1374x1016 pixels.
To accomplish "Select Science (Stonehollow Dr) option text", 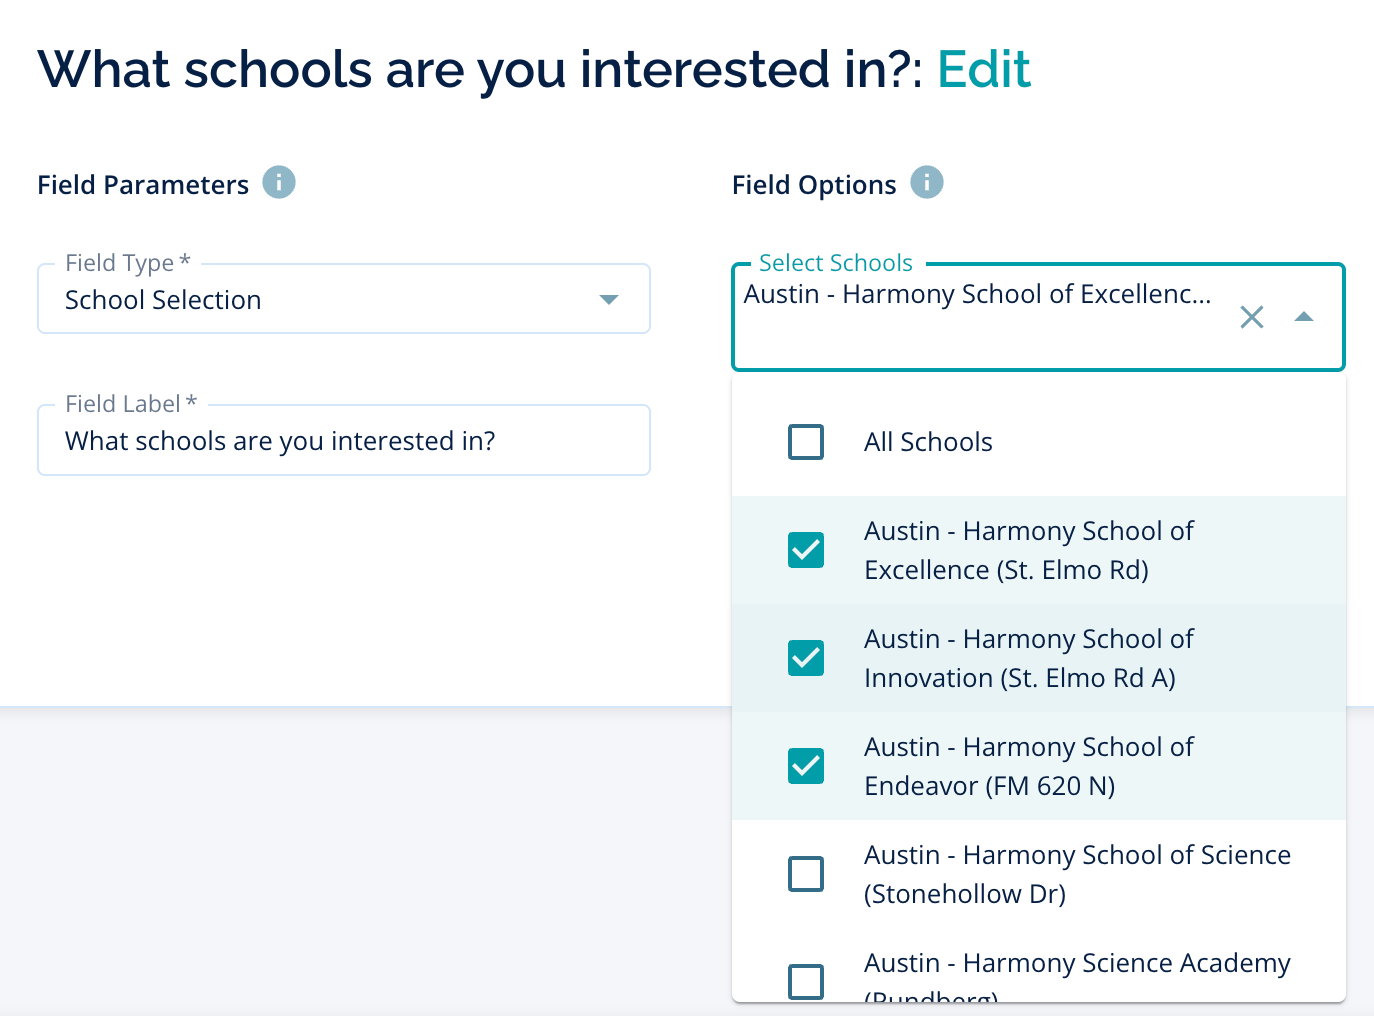I will [x=1076, y=874].
